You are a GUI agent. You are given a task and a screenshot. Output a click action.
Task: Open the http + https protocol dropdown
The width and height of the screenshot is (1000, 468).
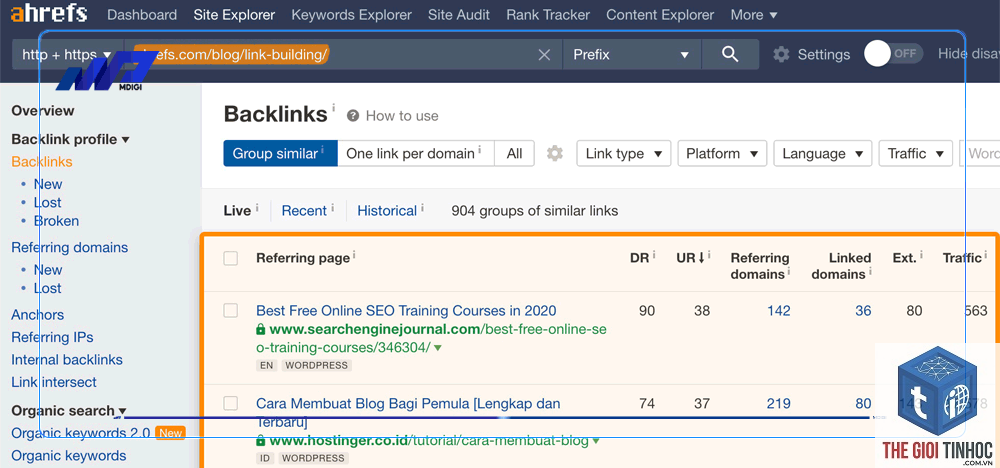click(67, 55)
